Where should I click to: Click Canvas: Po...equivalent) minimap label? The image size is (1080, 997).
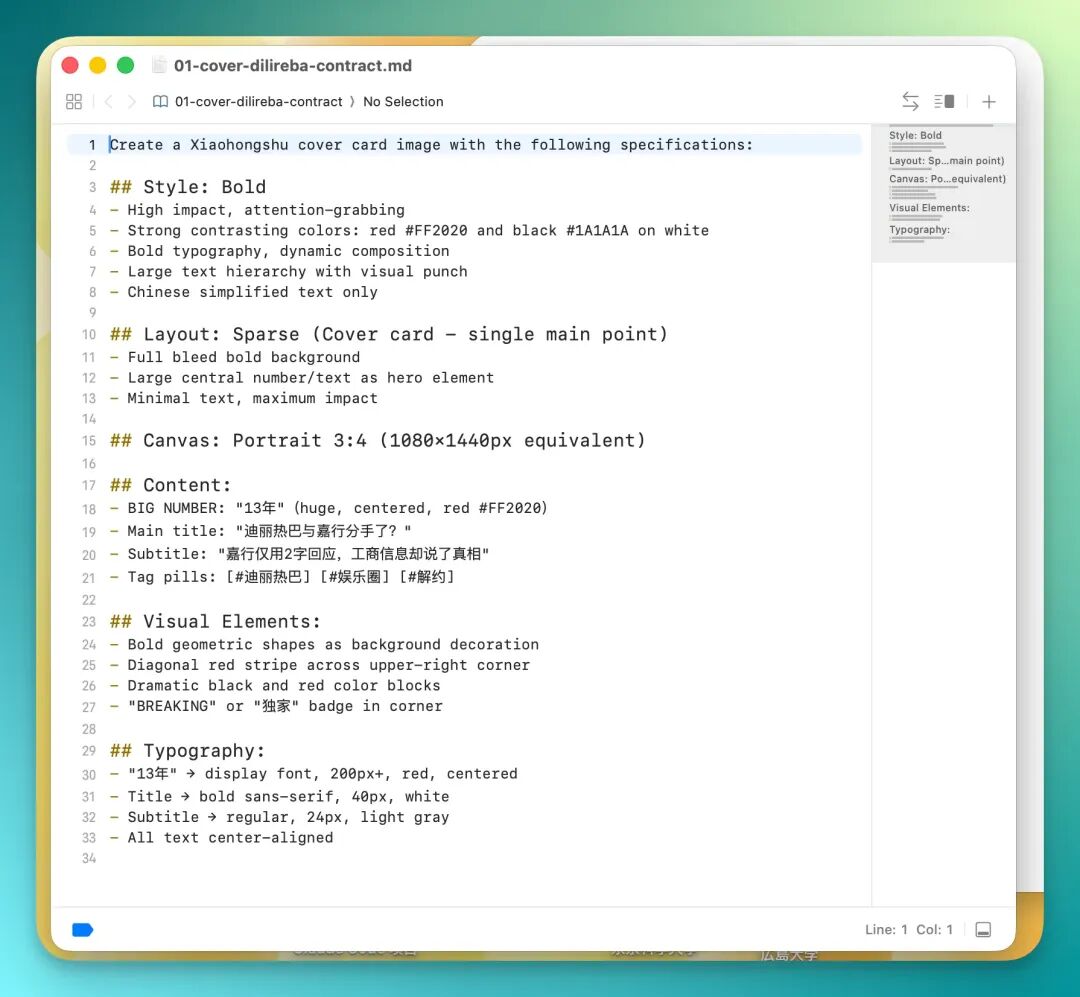(x=947, y=179)
